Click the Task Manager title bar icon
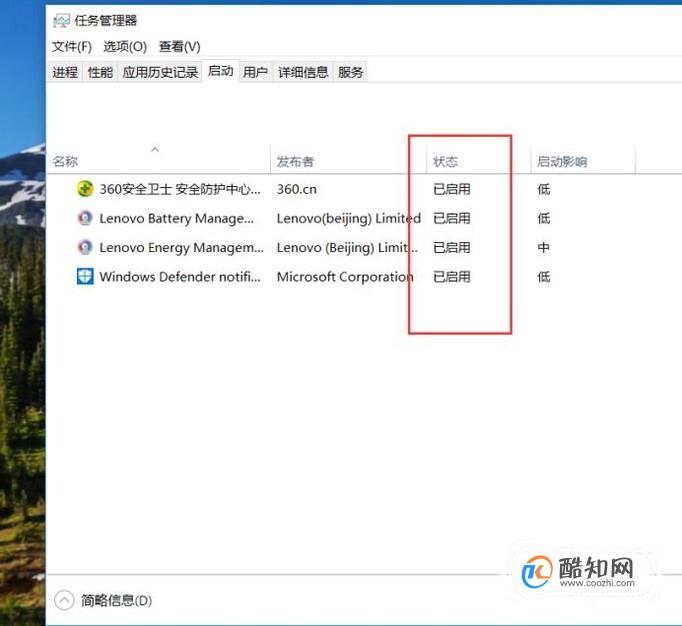The height and width of the screenshot is (626, 682). [61, 20]
